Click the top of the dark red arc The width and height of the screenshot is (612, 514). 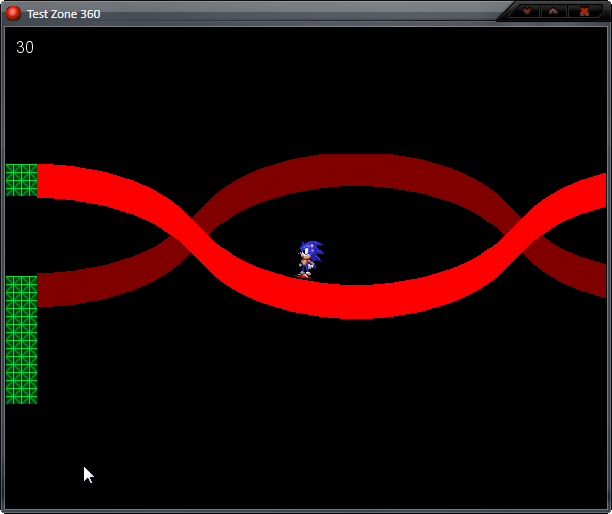pyautogui.click(x=355, y=170)
